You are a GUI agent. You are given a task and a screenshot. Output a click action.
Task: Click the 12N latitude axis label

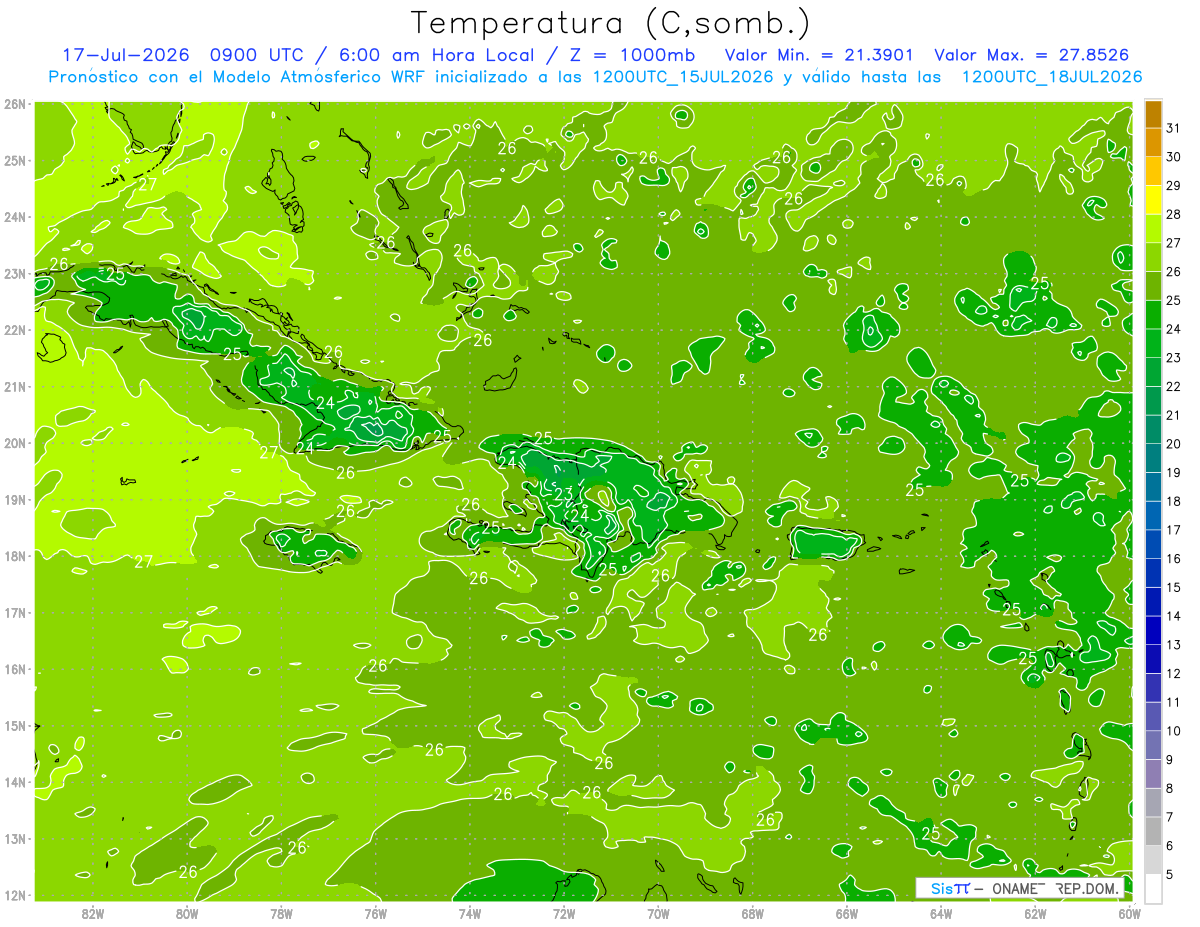click(x=14, y=895)
